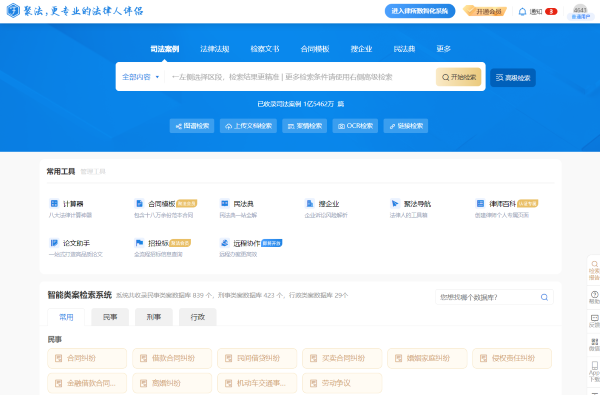
Task: Click the database search magnifier icon
Action: 544,297
